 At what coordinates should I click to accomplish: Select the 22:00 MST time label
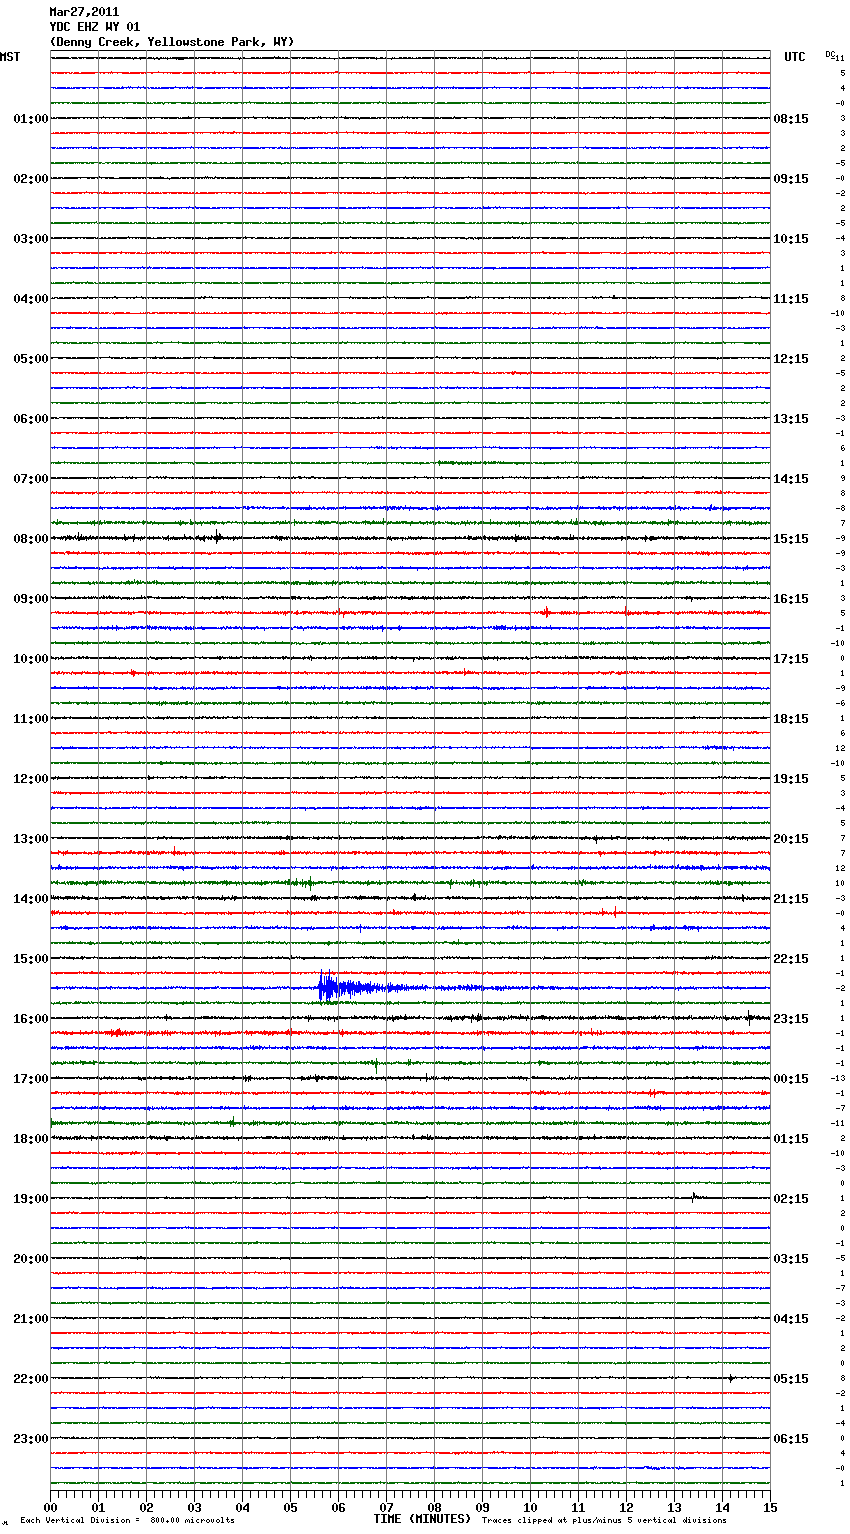click(x=31, y=1379)
